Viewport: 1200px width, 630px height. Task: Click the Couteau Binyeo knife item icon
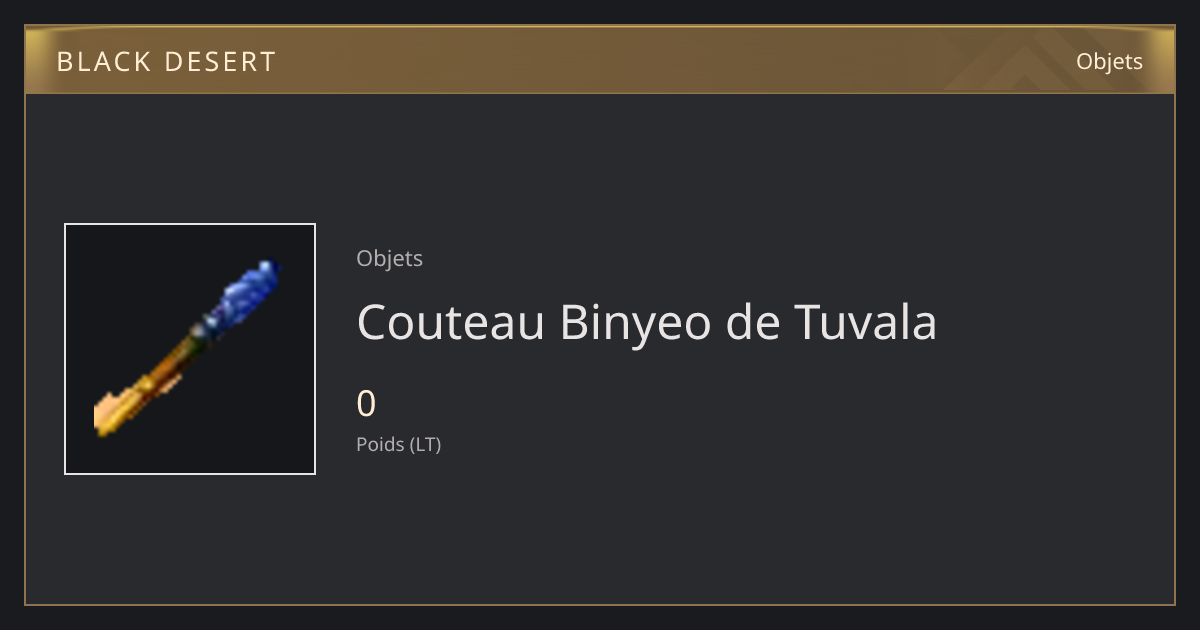tap(190, 349)
